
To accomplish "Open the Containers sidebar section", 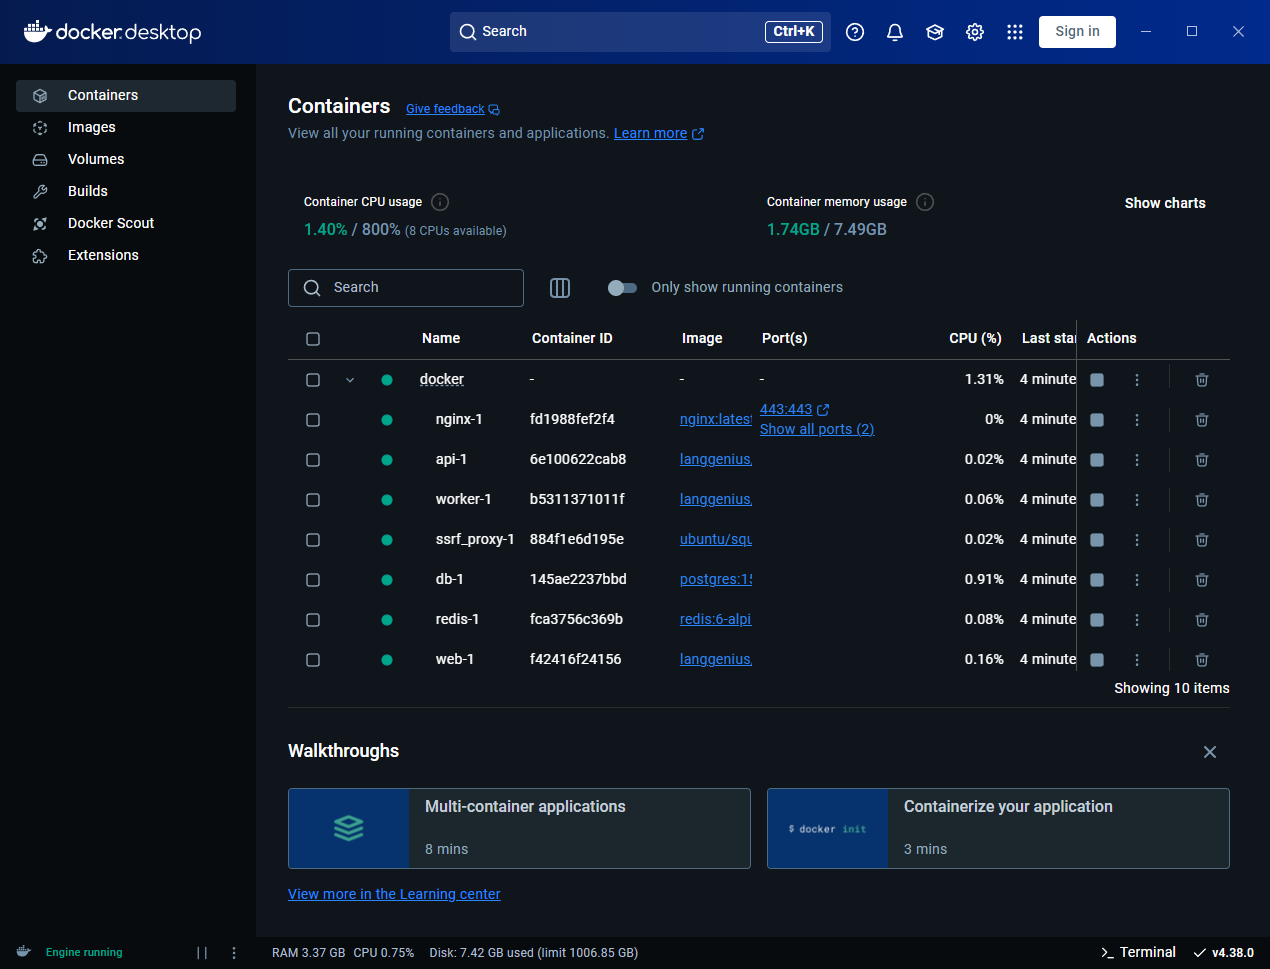I will [126, 96].
